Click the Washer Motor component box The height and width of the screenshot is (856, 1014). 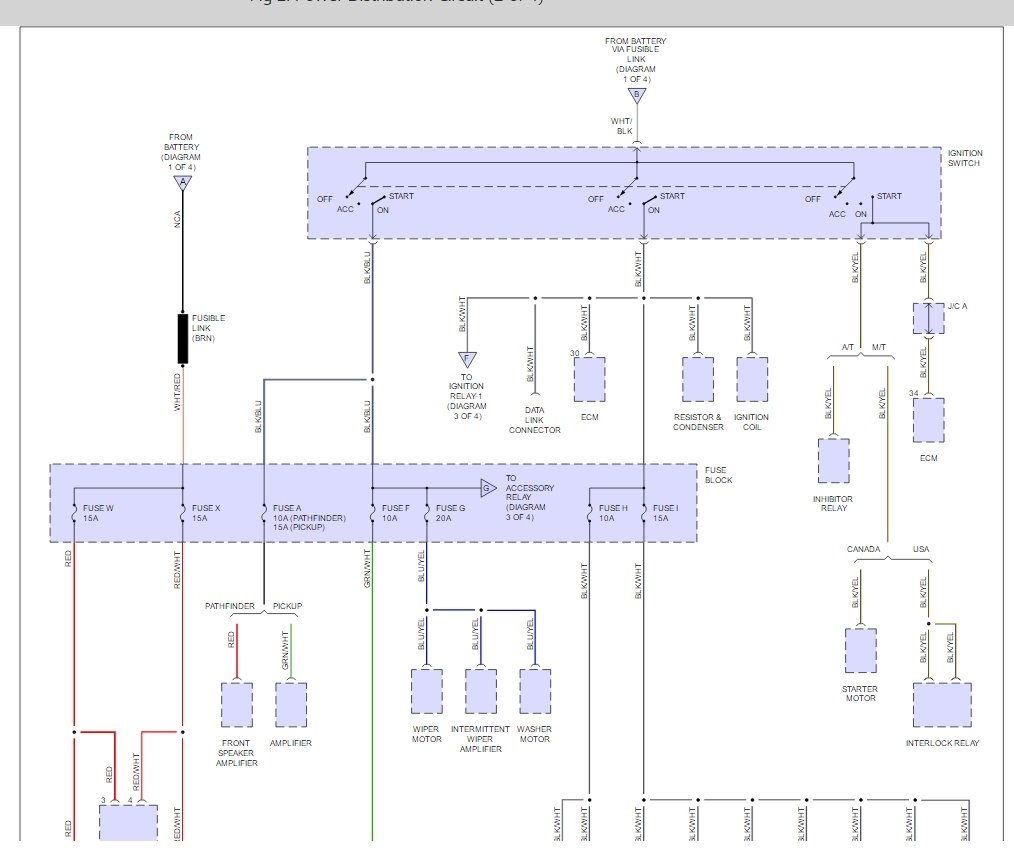pos(535,691)
